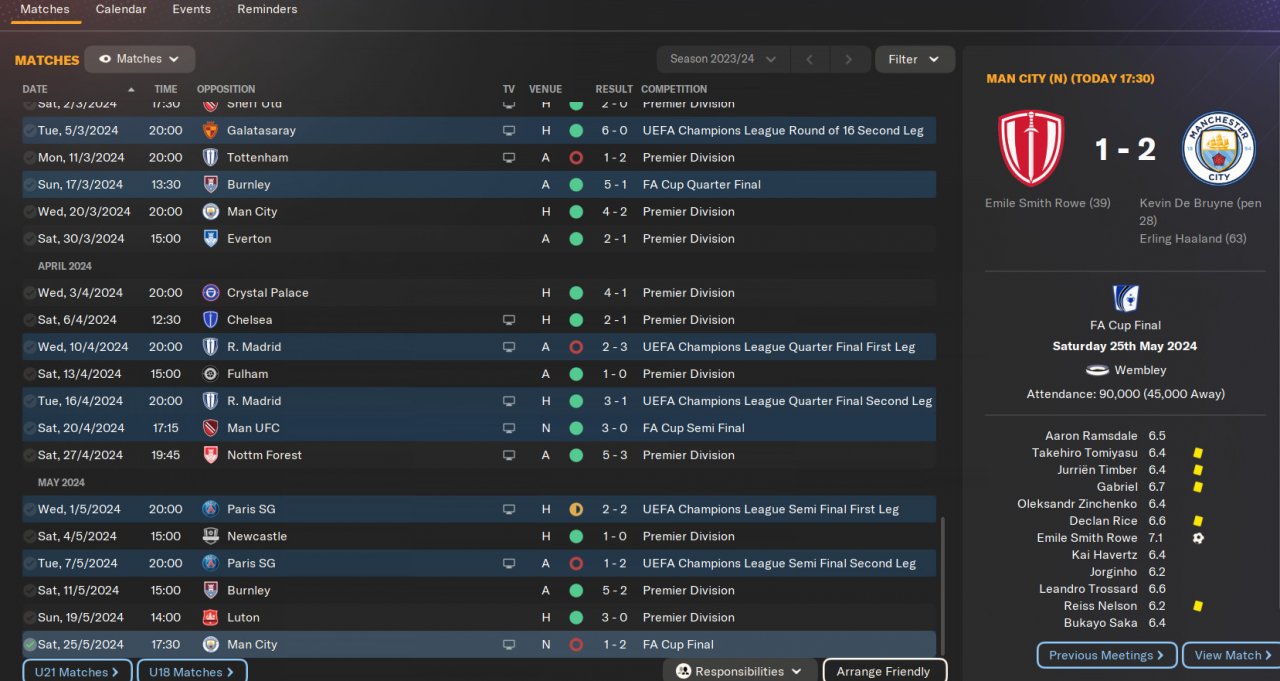1280x681 pixels.
Task: Click the Nottm Forest 5 - 3 result
Action: 614,455
